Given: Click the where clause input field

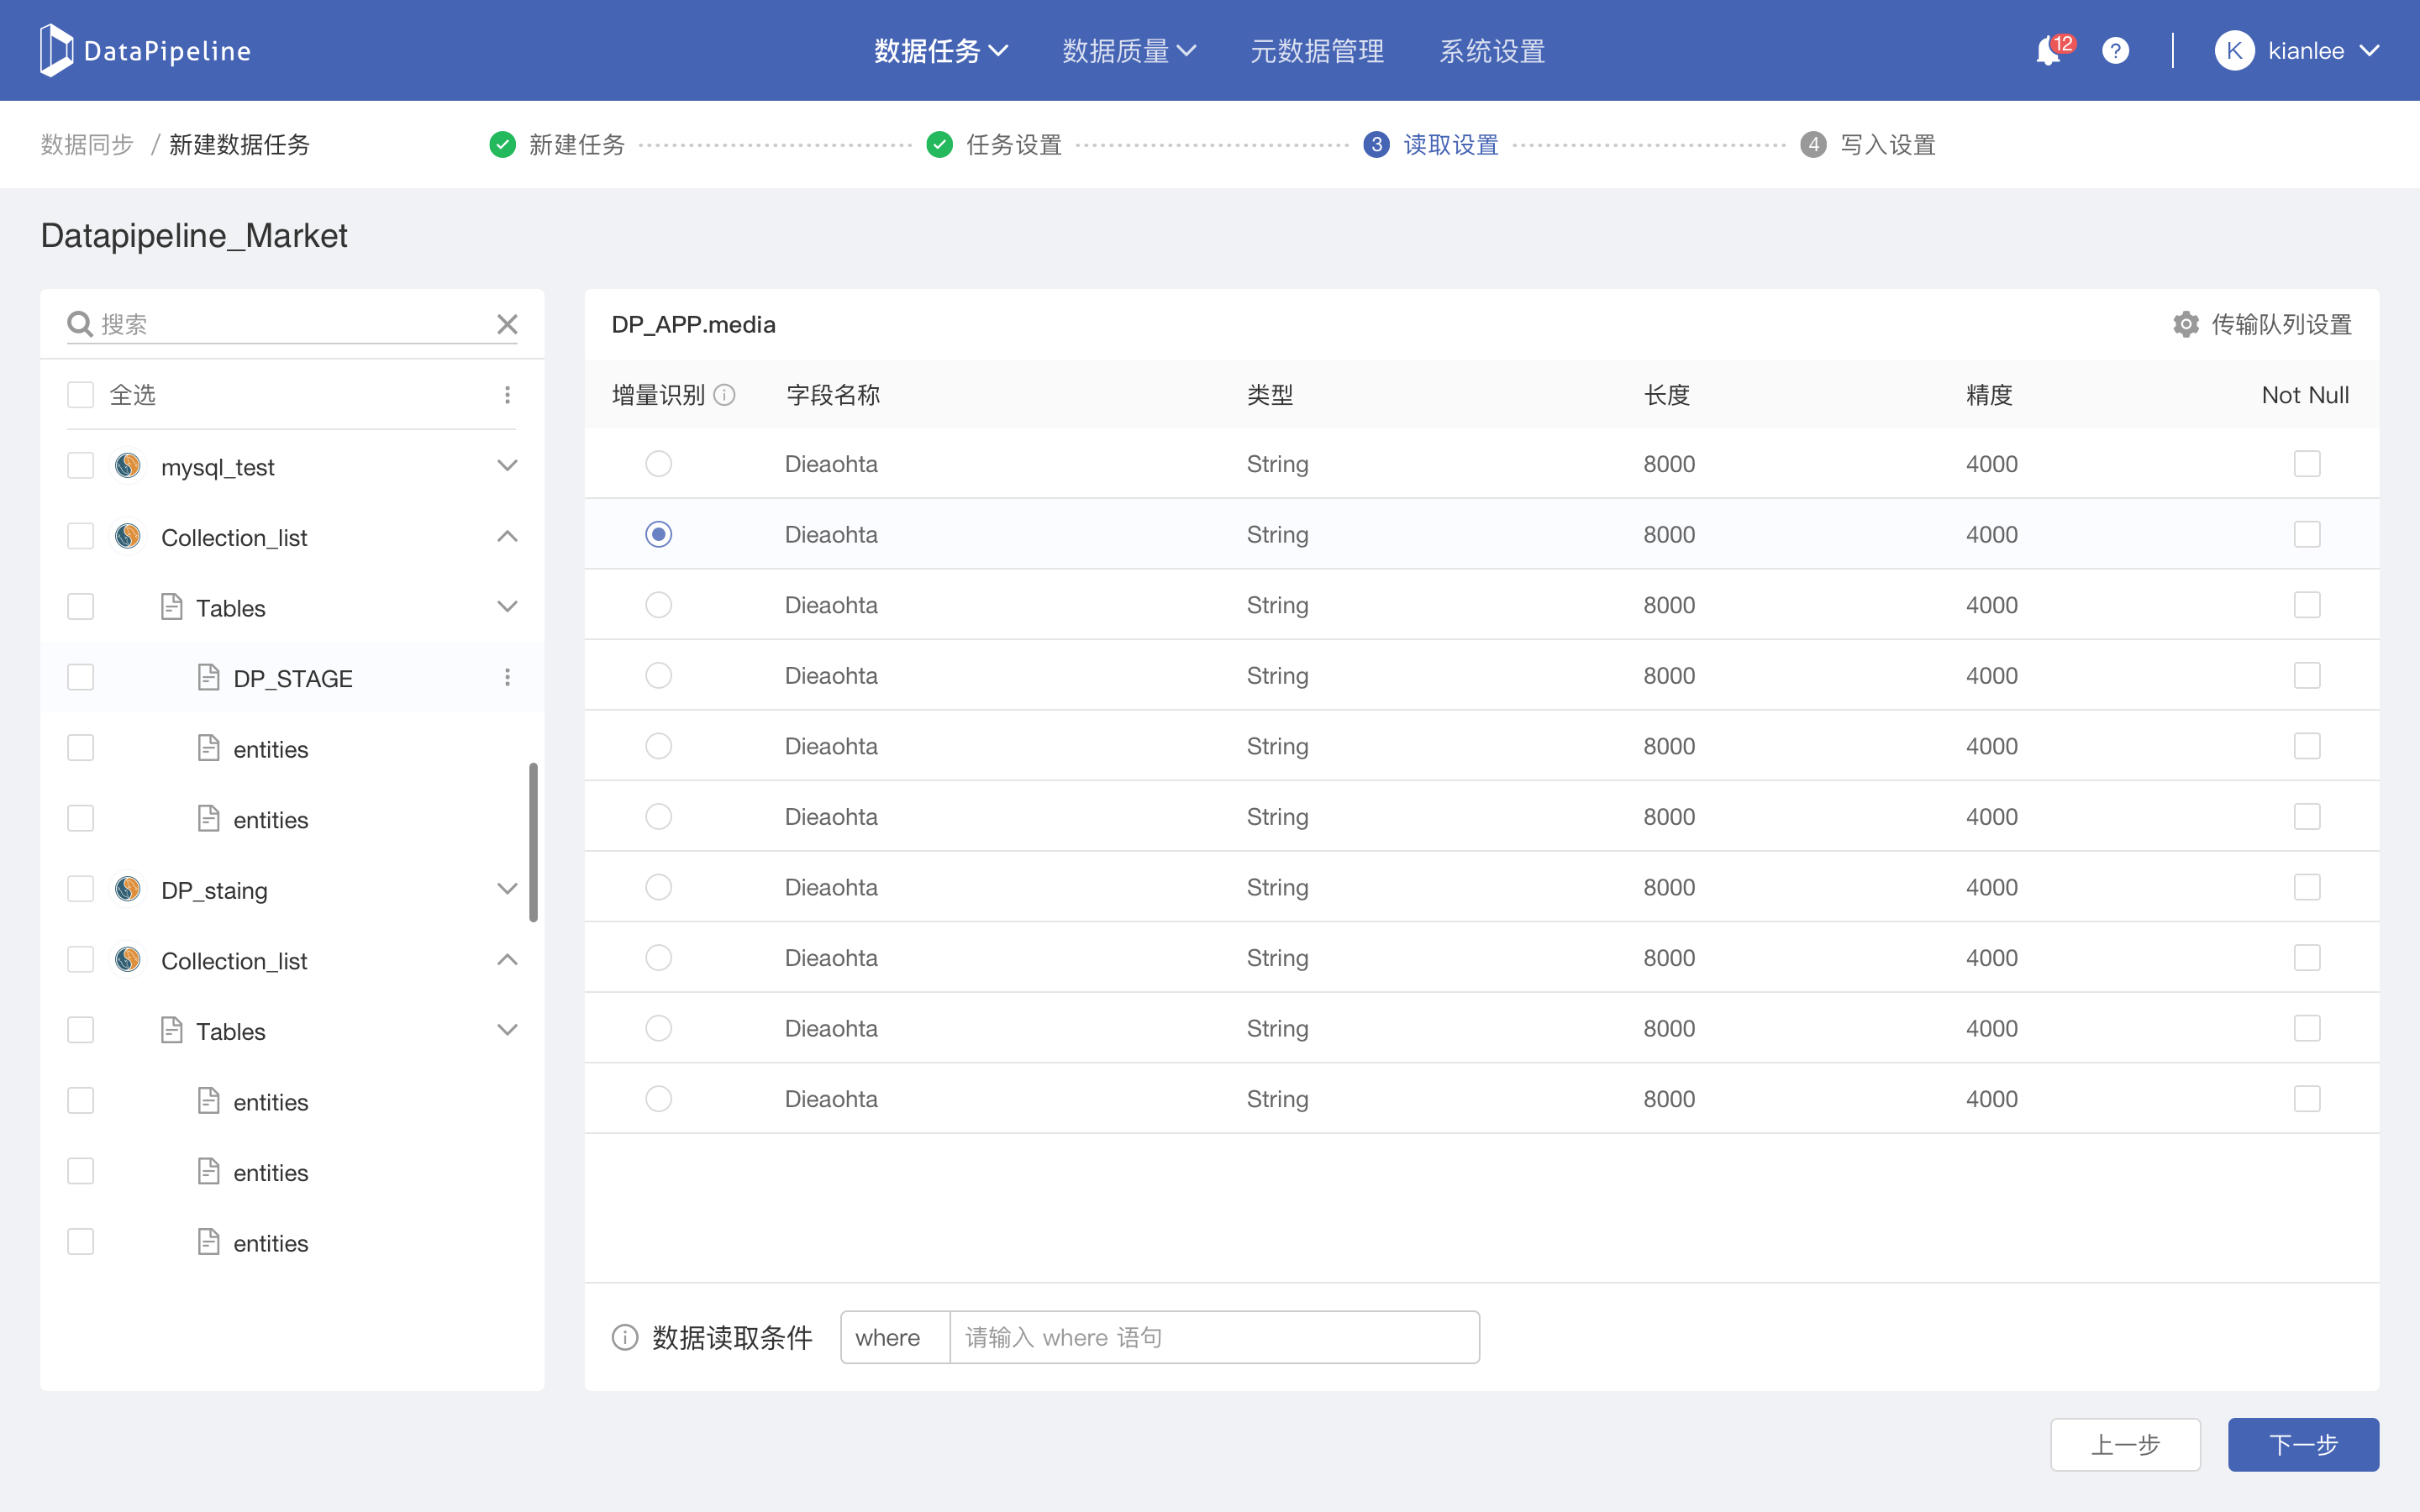Looking at the screenshot, I should 1213,1337.
